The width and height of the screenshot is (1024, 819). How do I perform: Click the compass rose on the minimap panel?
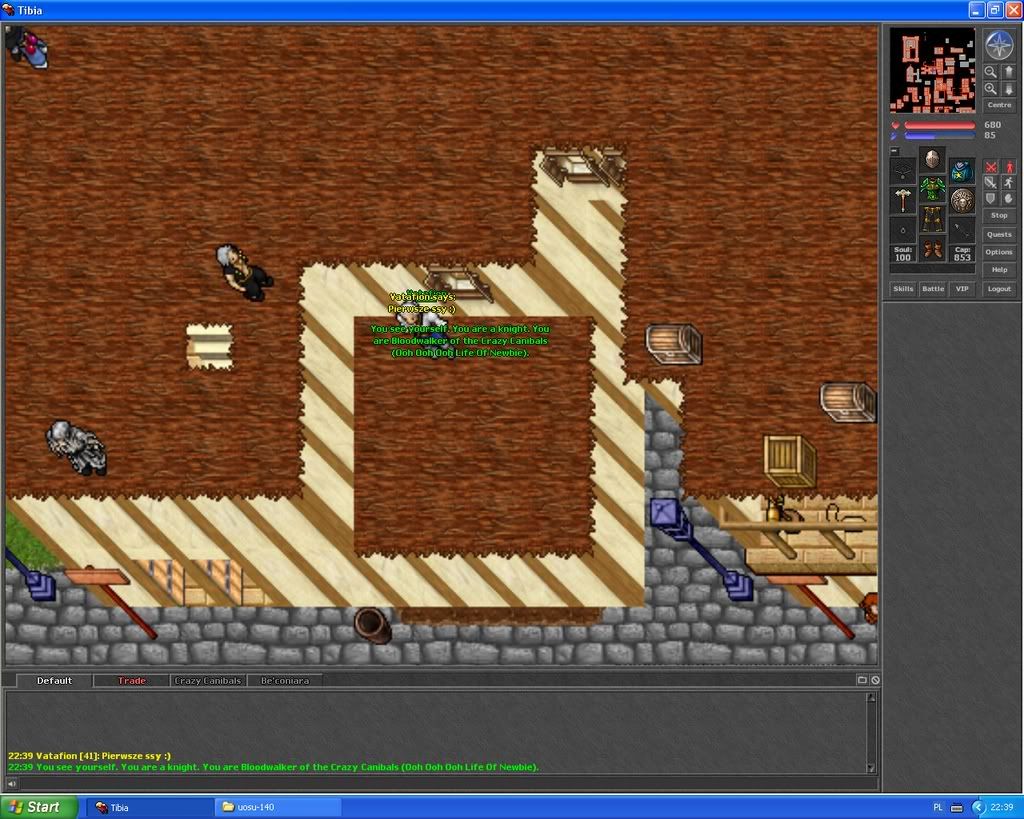(x=999, y=44)
